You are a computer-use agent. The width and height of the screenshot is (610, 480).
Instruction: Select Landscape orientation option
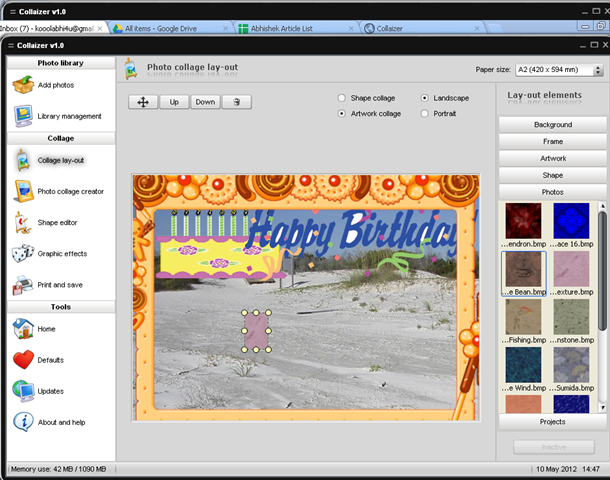(425, 98)
